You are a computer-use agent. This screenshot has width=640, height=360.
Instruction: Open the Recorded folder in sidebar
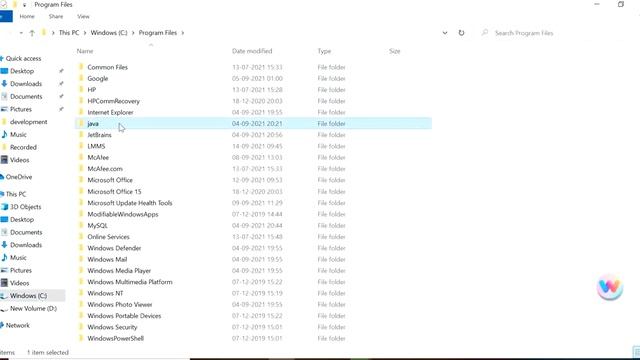(x=23, y=147)
